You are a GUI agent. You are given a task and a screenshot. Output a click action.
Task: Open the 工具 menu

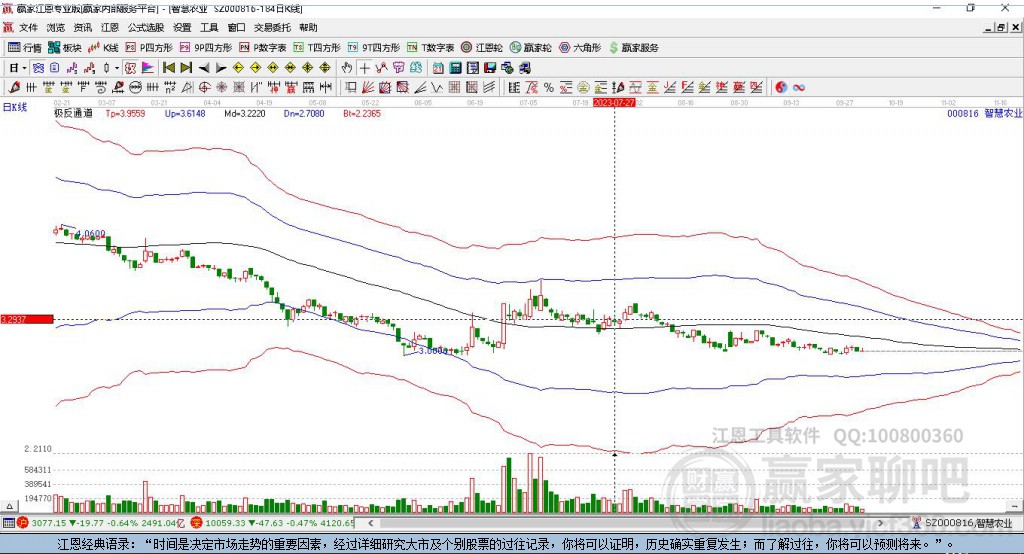[209, 27]
